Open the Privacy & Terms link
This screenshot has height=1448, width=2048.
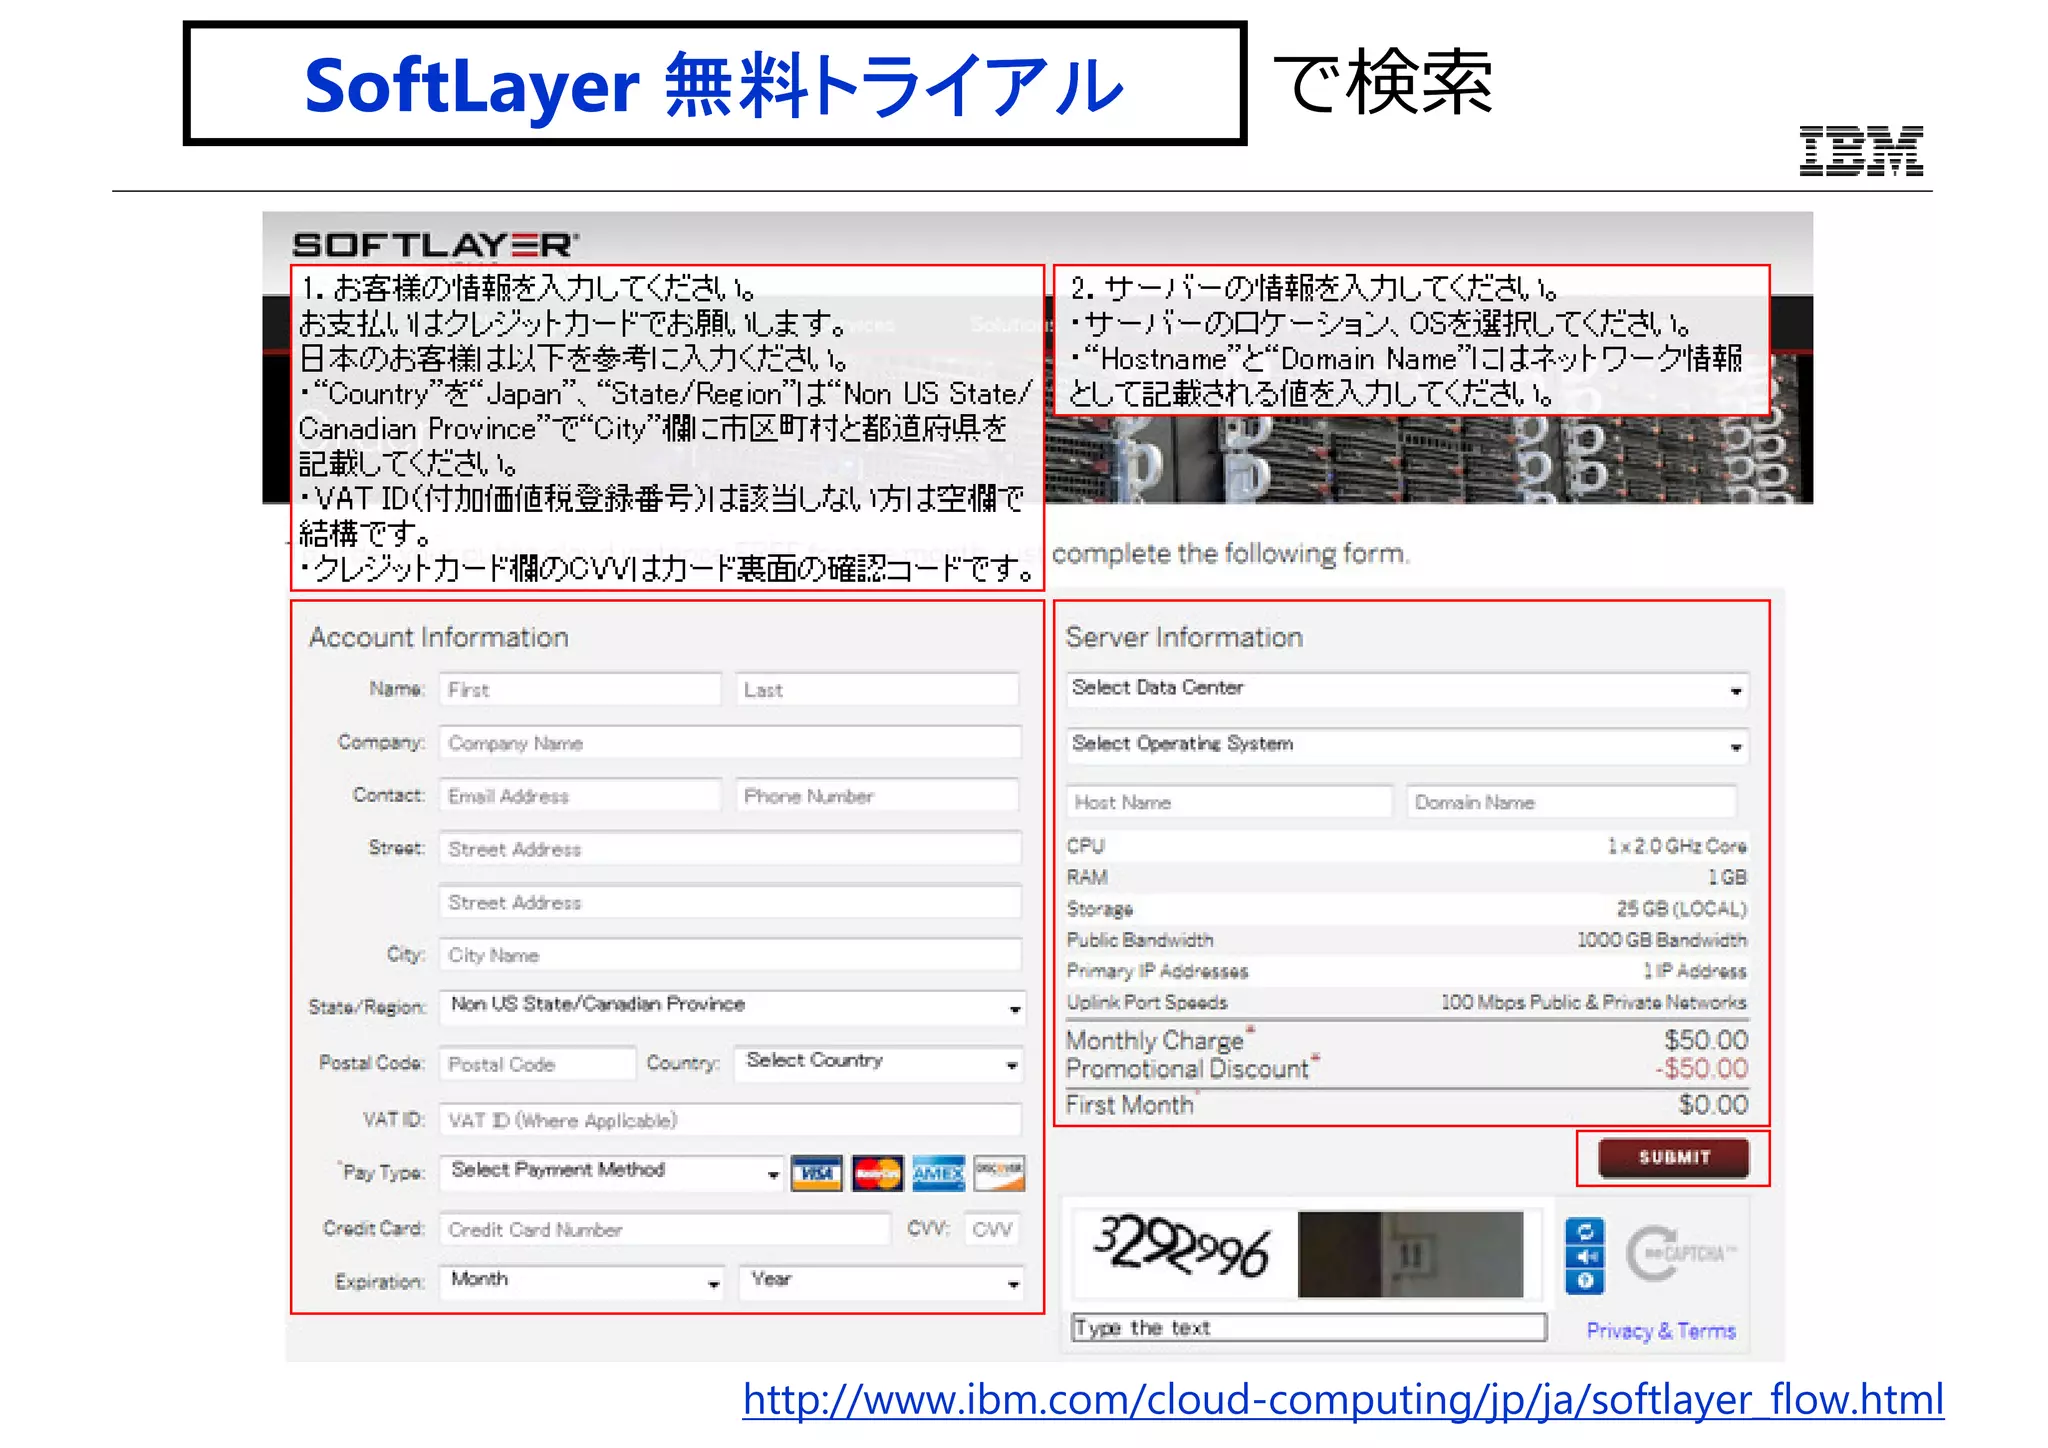(x=1660, y=1331)
